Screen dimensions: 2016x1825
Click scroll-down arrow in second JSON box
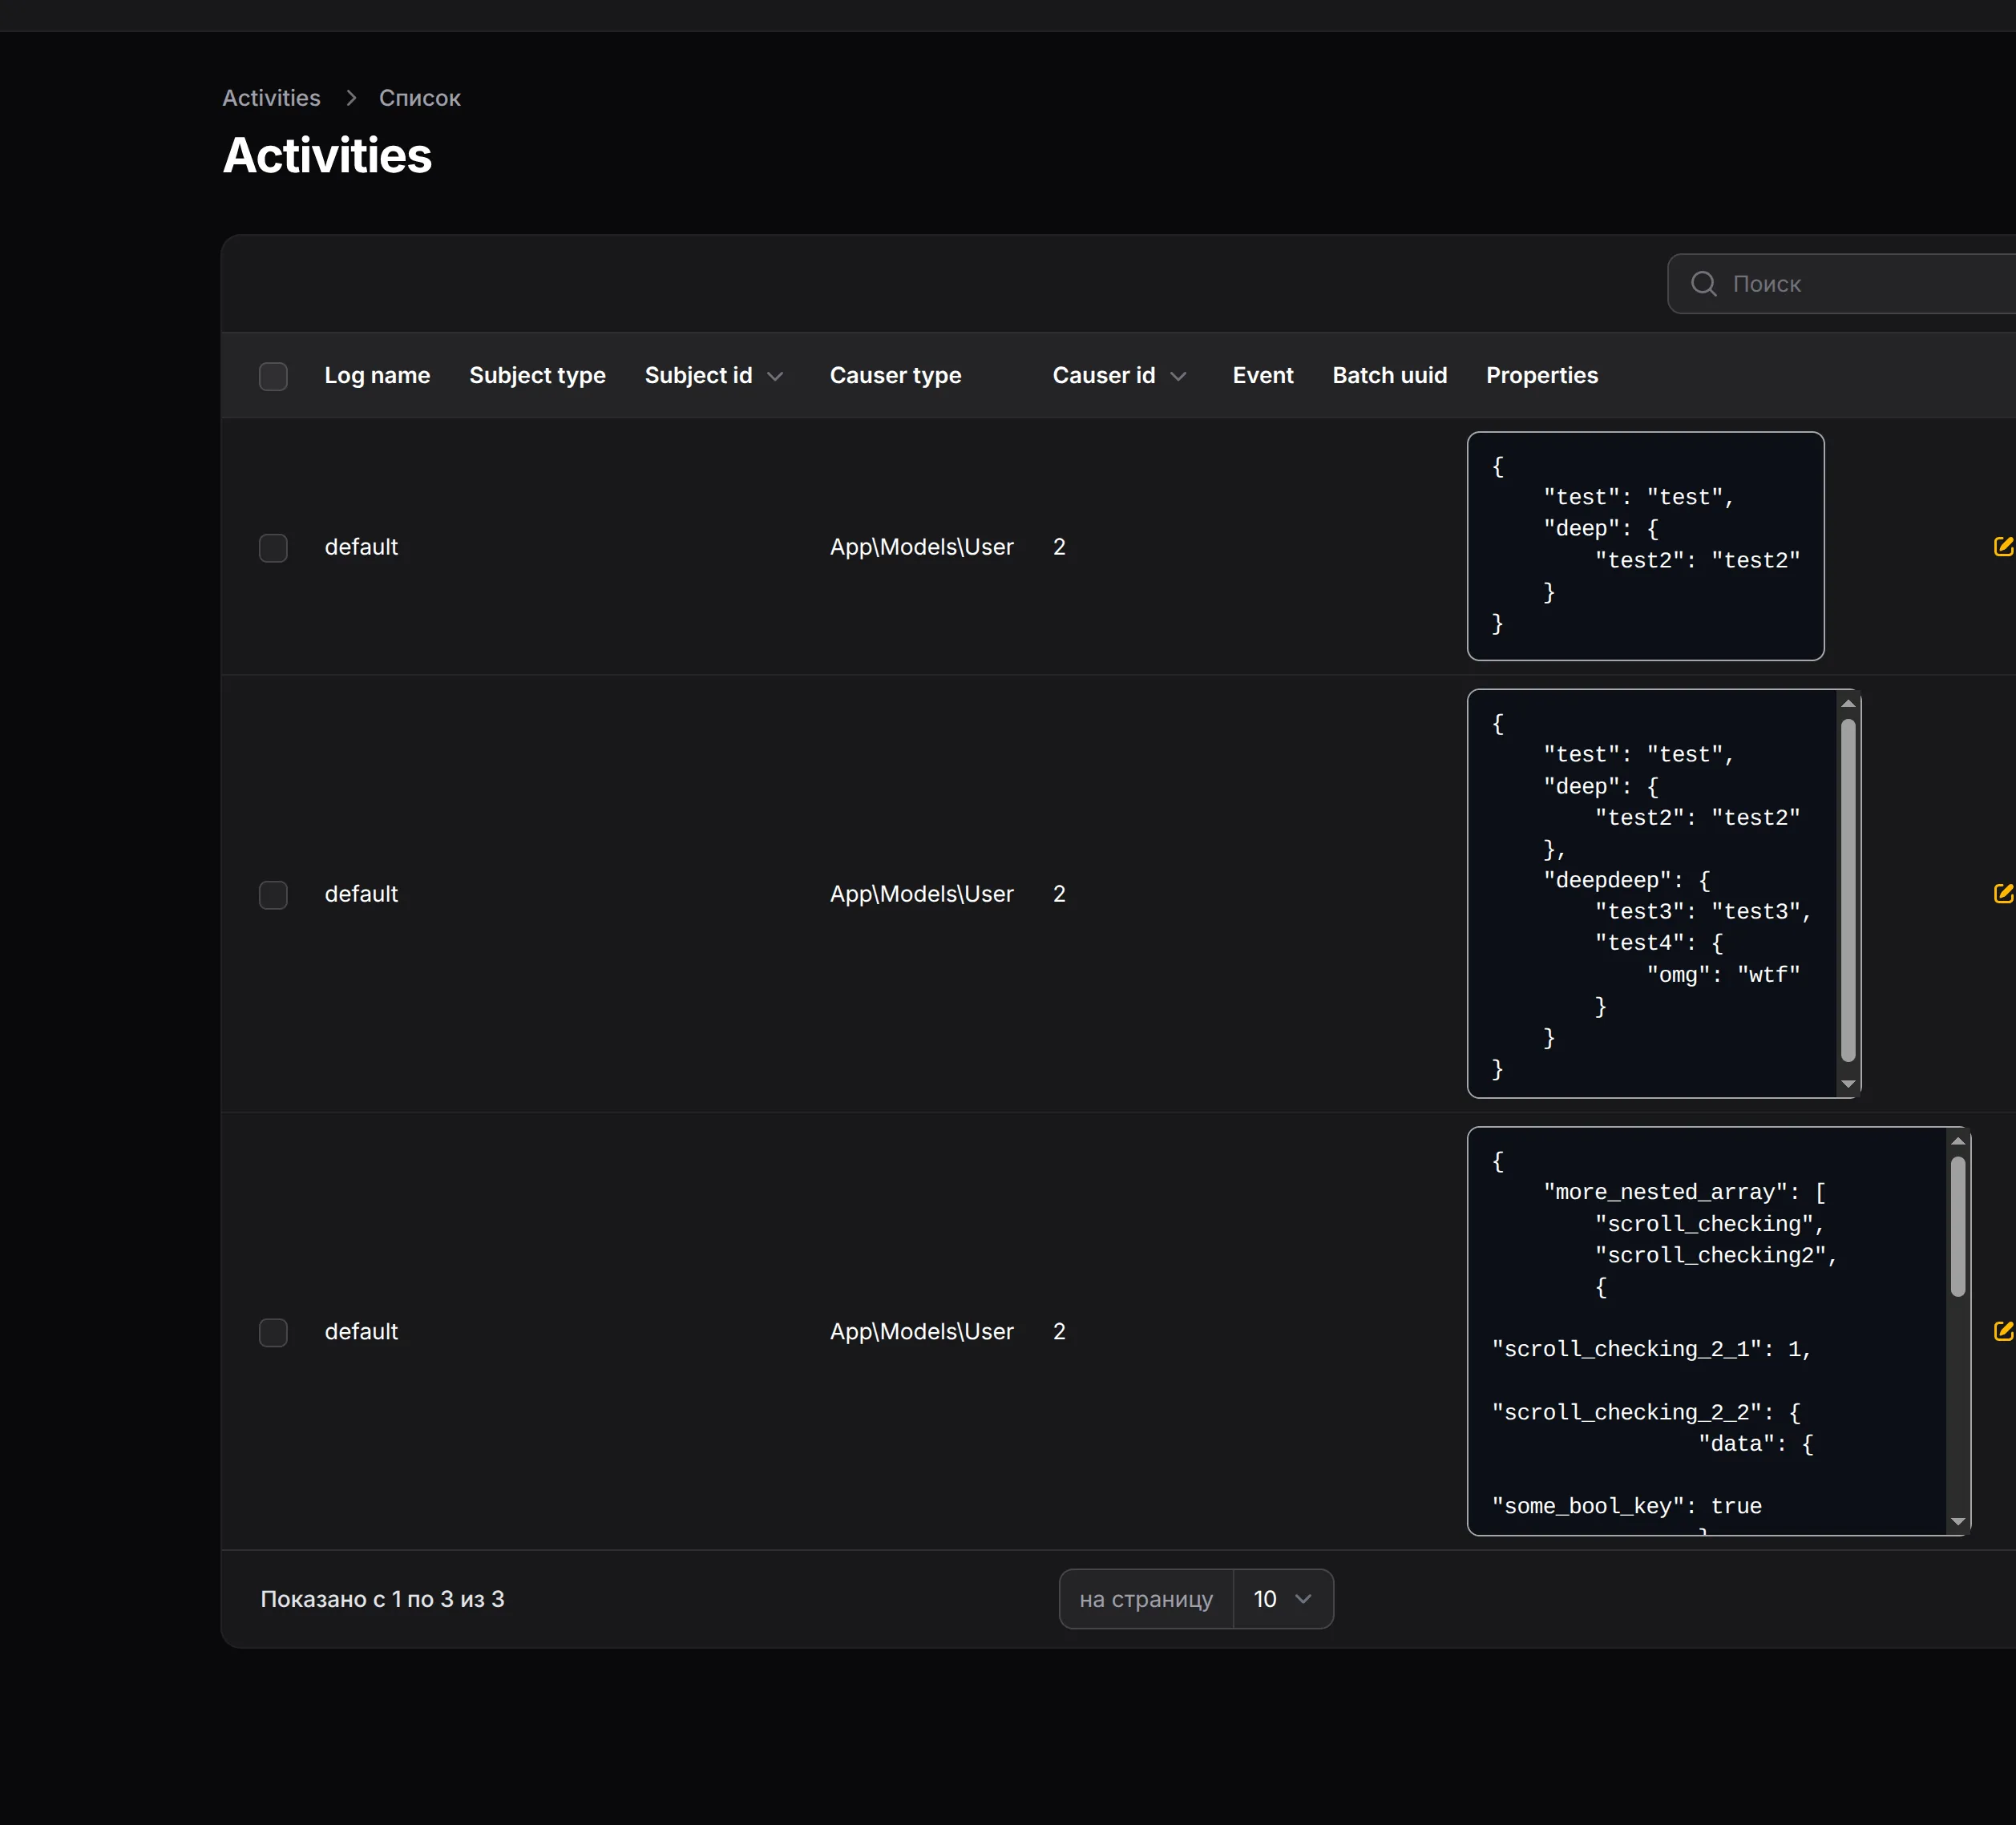(x=1848, y=1084)
